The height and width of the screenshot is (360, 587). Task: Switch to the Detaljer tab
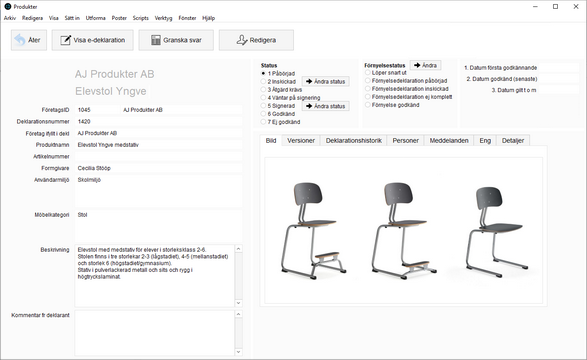tap(513, 140)
